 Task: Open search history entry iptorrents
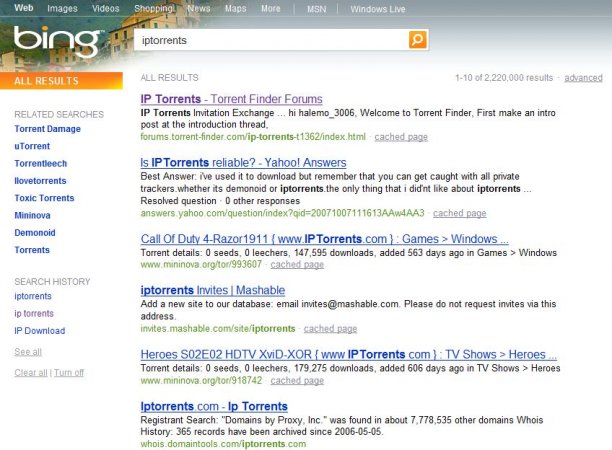point(33,296)
